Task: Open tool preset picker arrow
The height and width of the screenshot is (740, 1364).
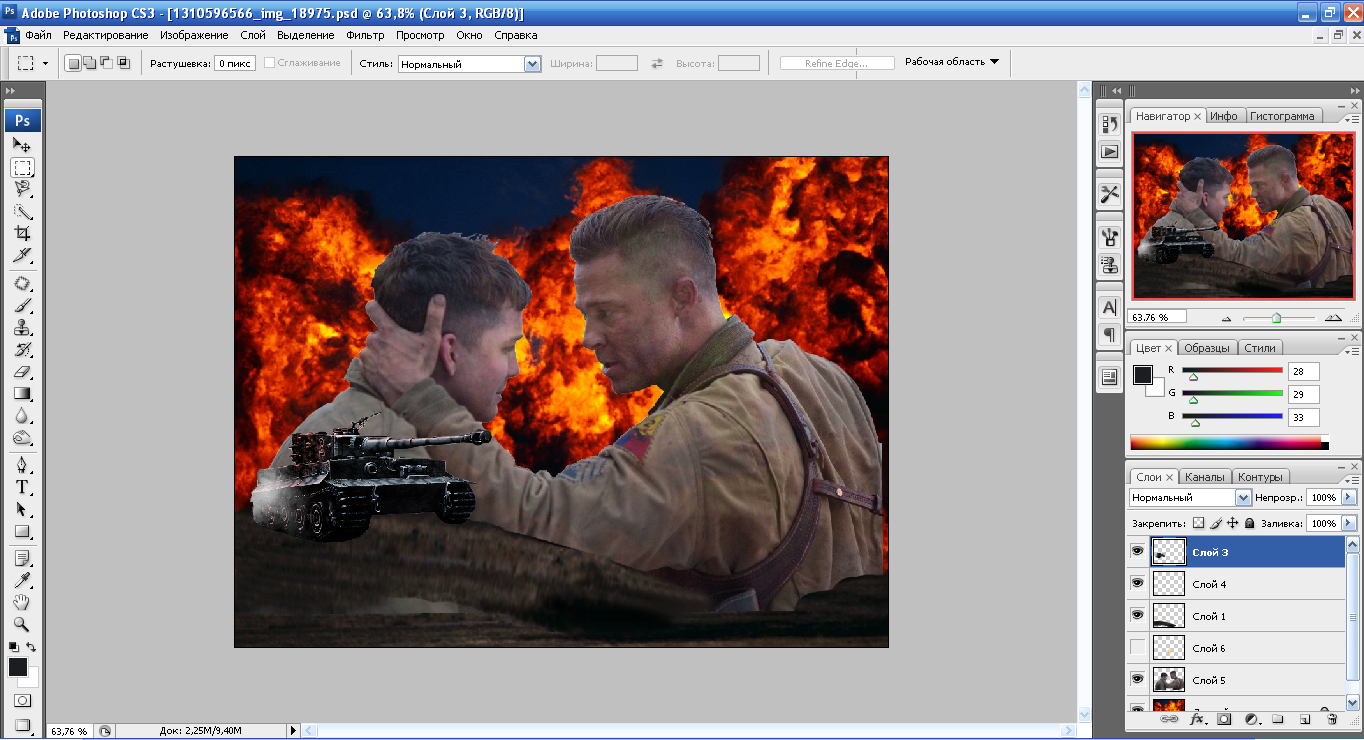Action: click(45, 63)
